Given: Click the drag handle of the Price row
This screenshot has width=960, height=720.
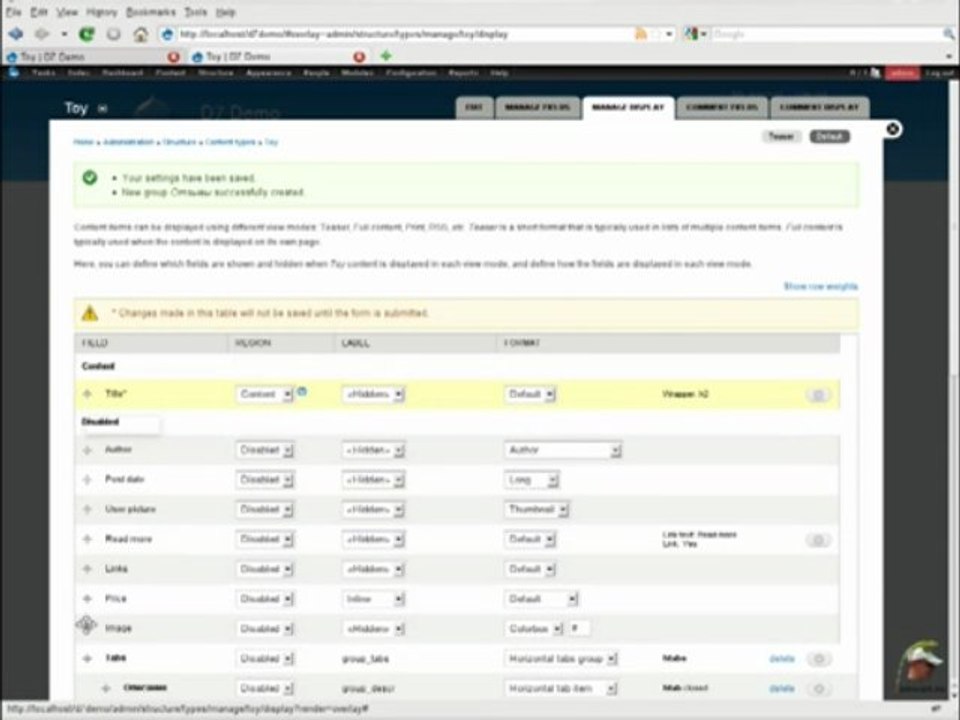Looking at the screenshot, I should [x=87, y=599].
